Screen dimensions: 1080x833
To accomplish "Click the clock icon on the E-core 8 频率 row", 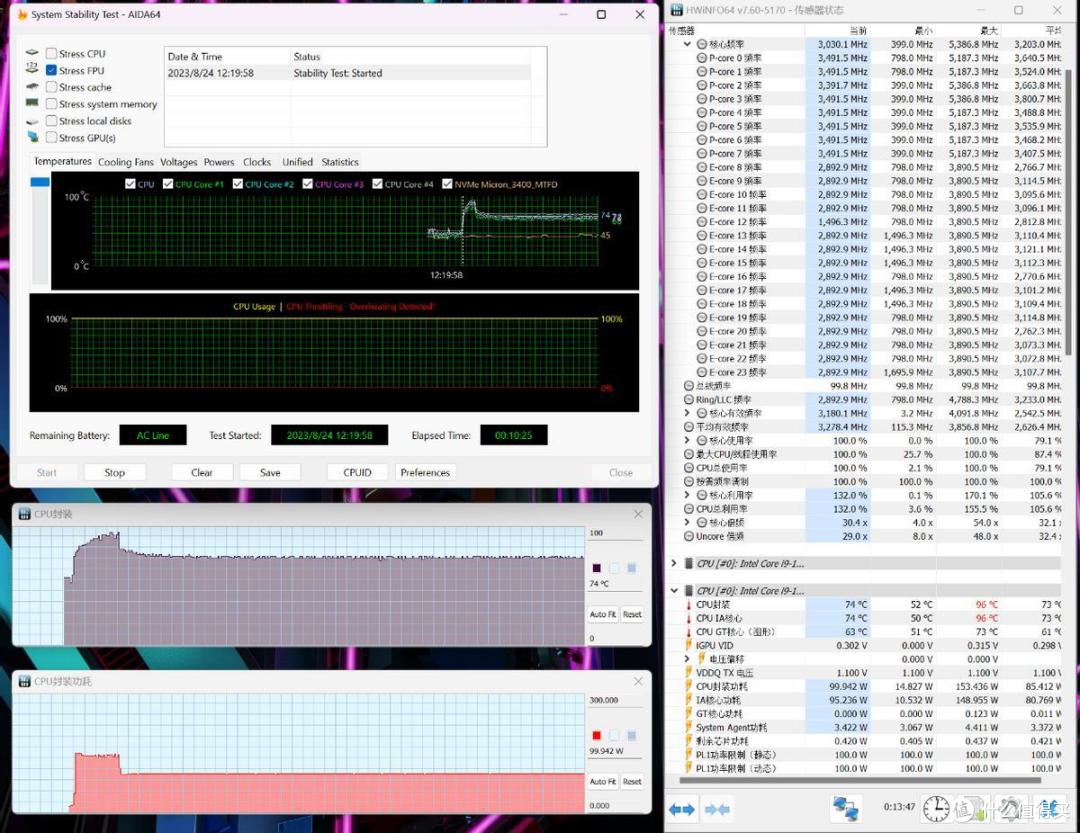I will pos(702,167).
